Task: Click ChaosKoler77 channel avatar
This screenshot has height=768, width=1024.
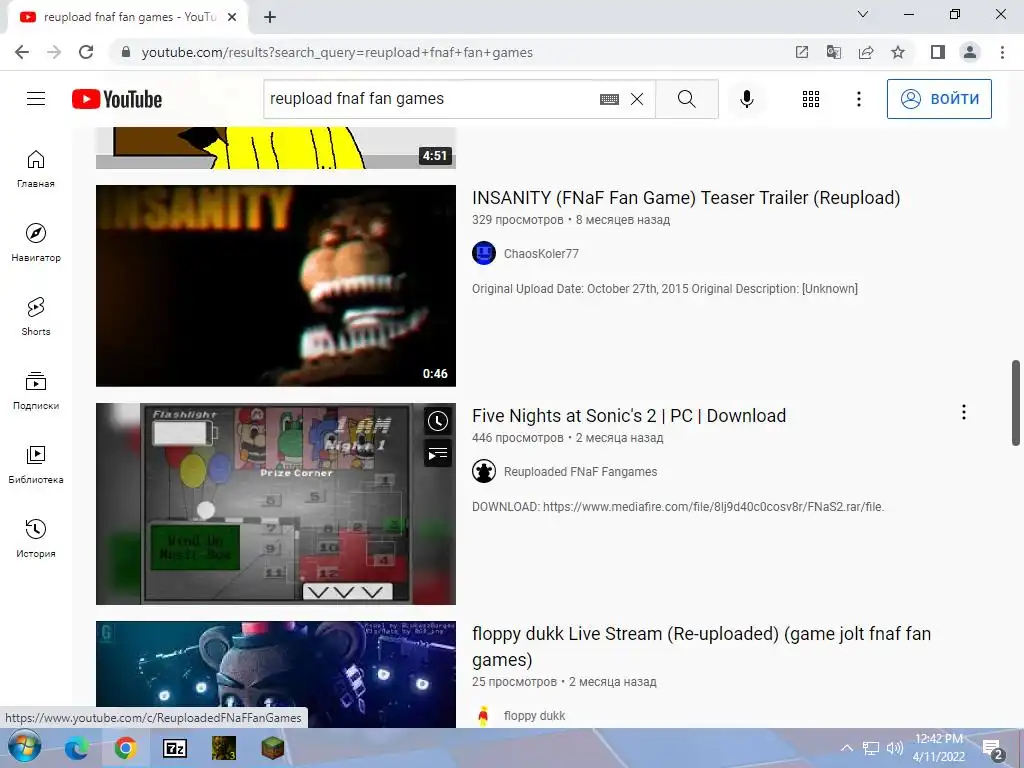Action: coord(484,253)
